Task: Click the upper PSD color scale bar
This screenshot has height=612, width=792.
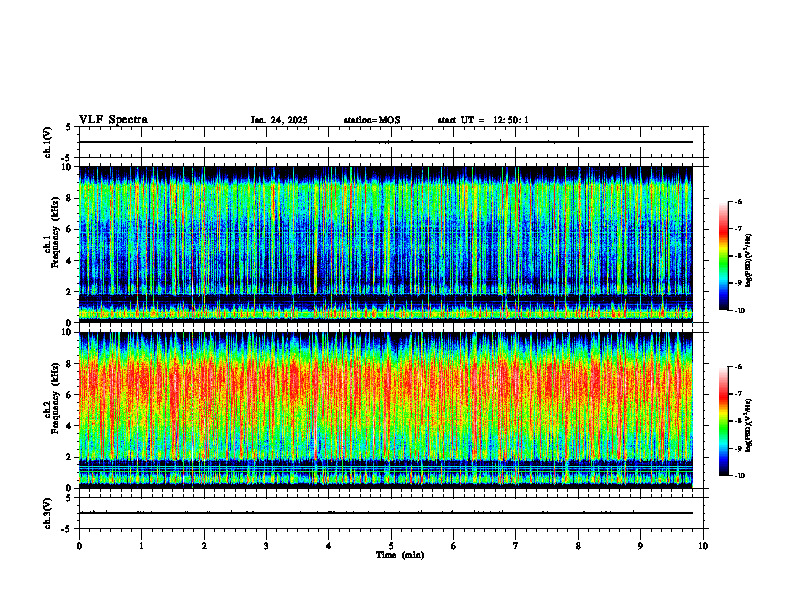Action: (724, 256)
